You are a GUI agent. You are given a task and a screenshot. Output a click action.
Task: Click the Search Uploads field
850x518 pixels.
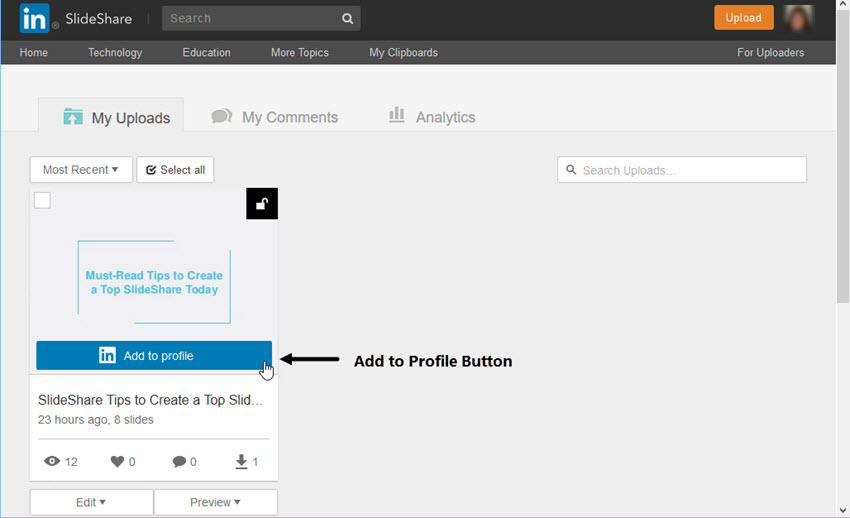pyautogui.click(x=682, y=170)
